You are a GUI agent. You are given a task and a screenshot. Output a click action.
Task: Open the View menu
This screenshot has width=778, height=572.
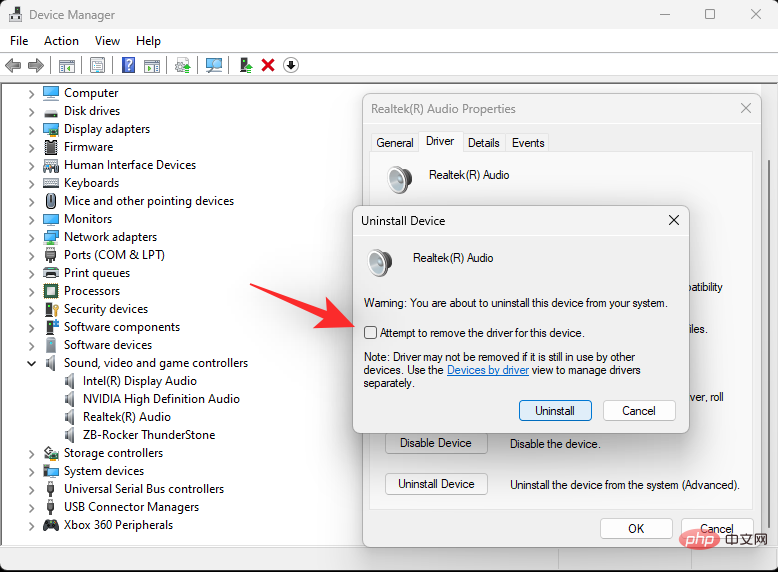coord(107,41)
